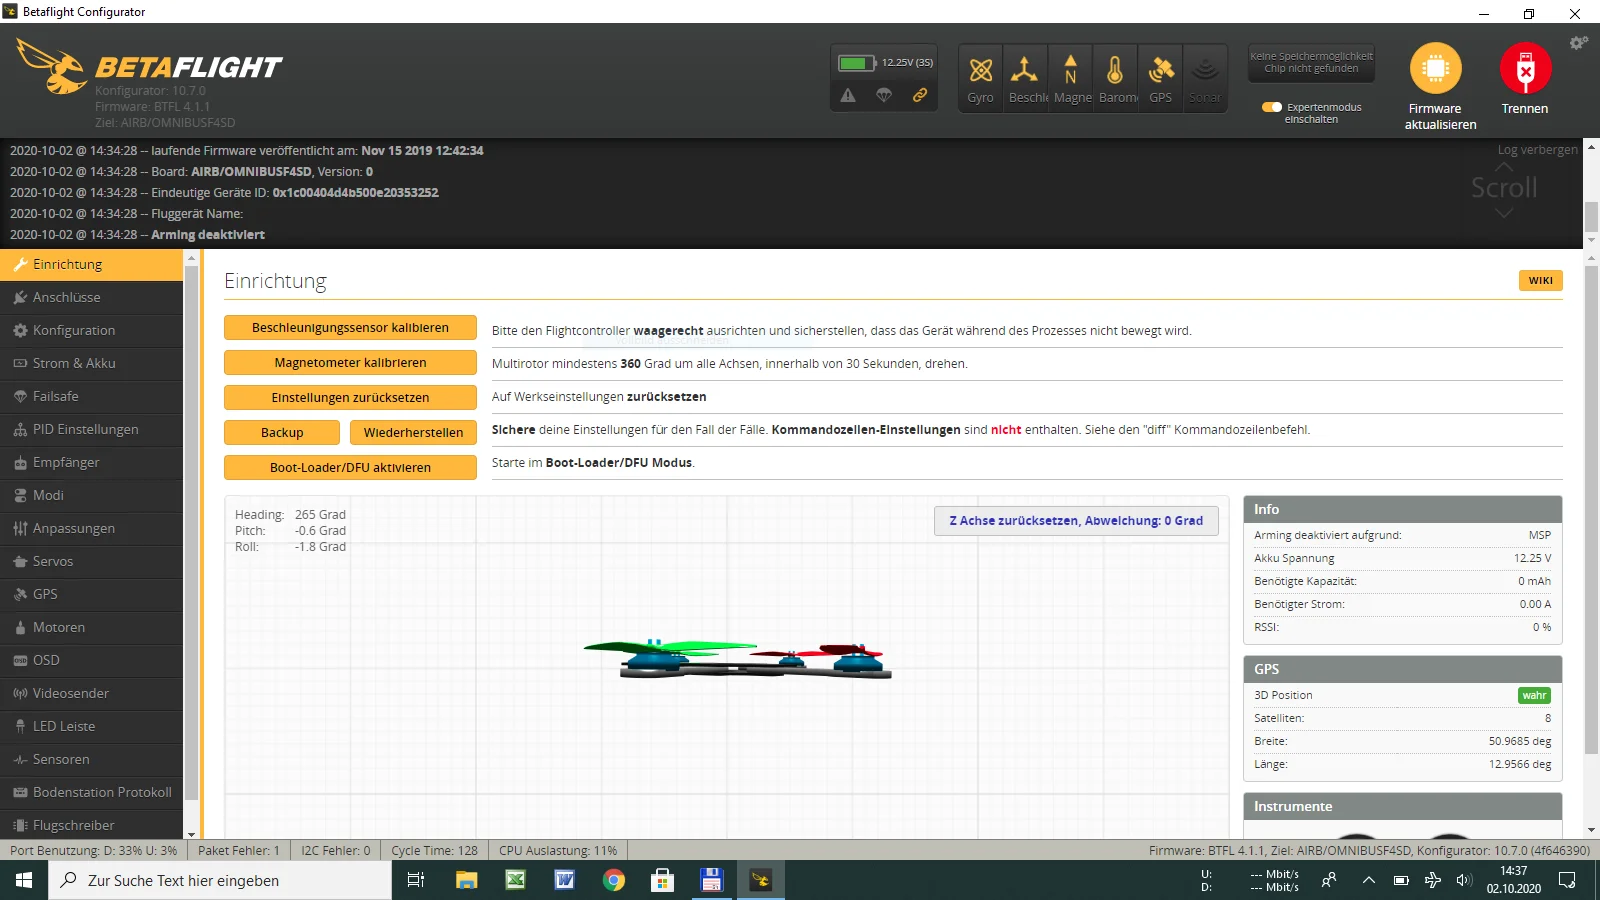Click Magnetometer kalibrieren button
This screenshot has height=900, width=1600.
coord(350,363)
